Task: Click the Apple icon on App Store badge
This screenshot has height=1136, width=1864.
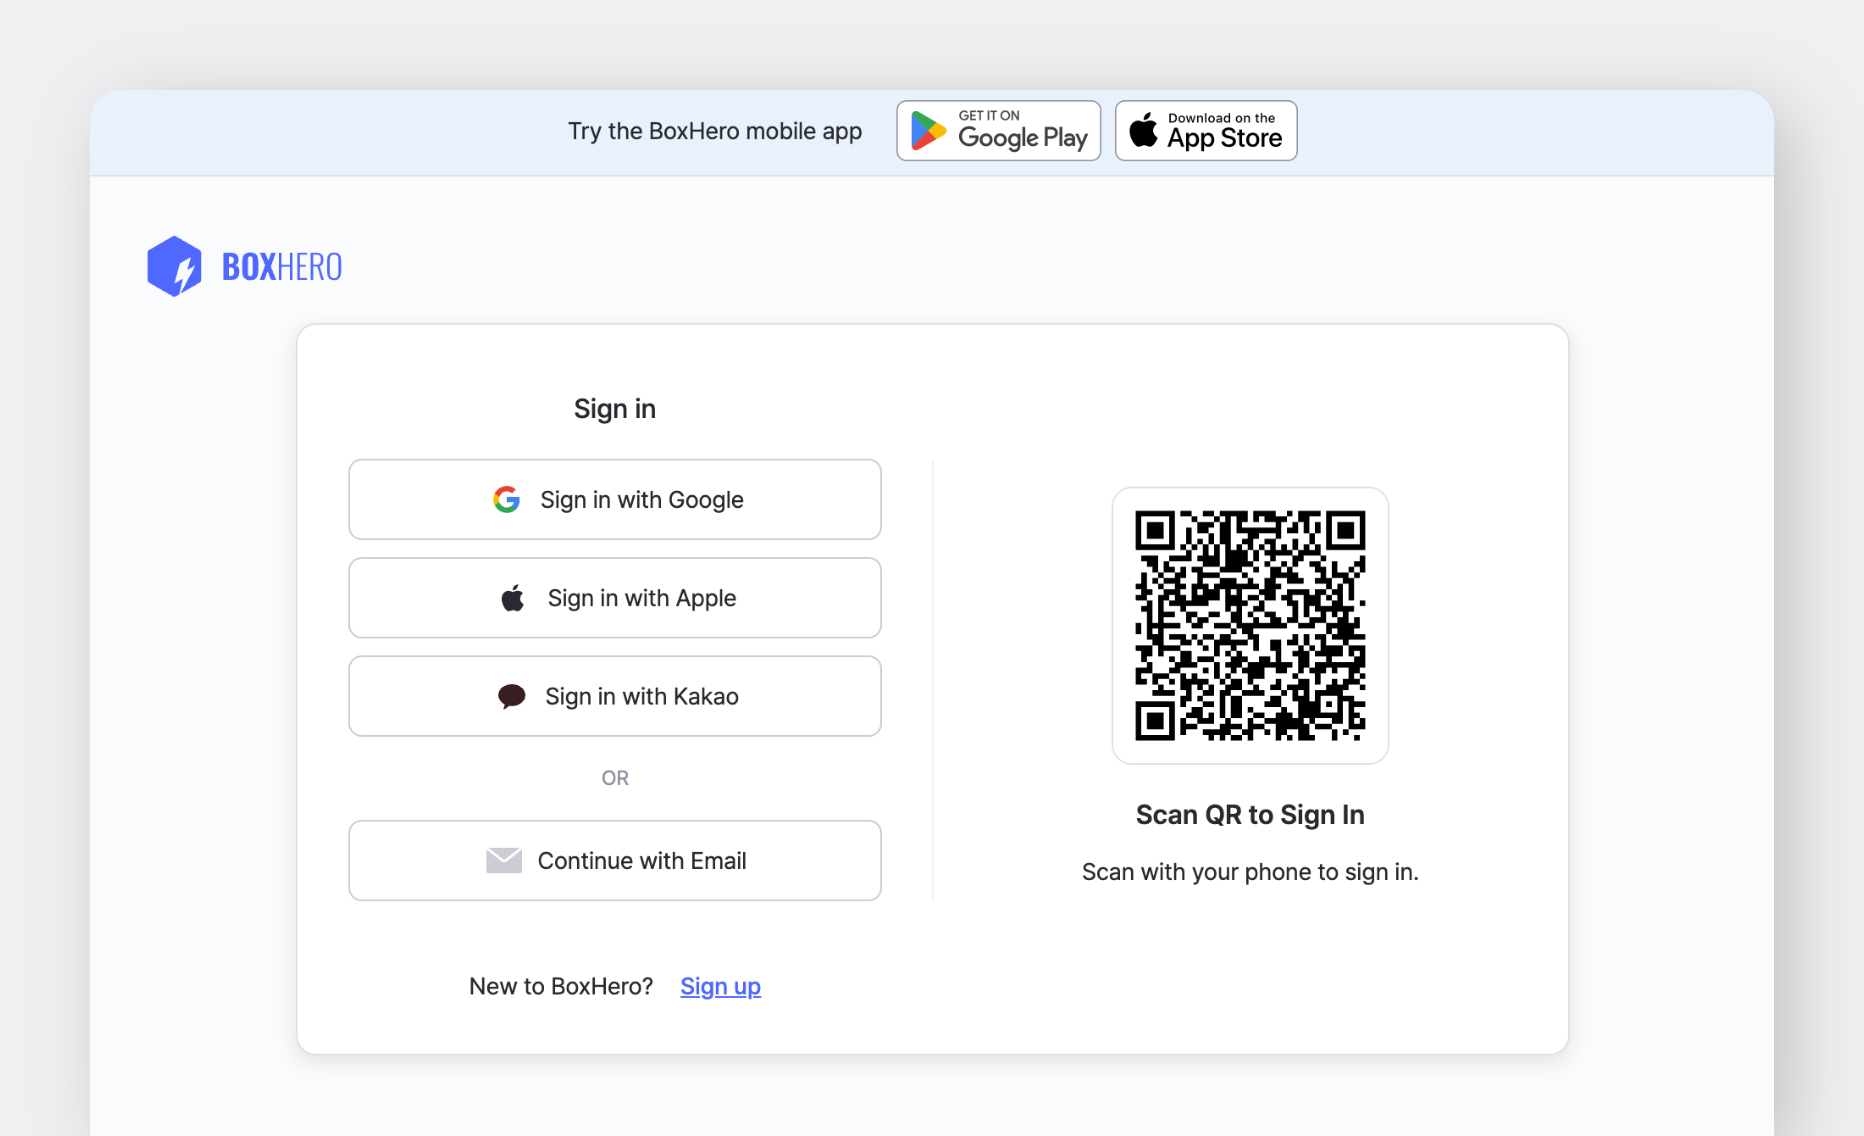Action: pos(1143,130)
